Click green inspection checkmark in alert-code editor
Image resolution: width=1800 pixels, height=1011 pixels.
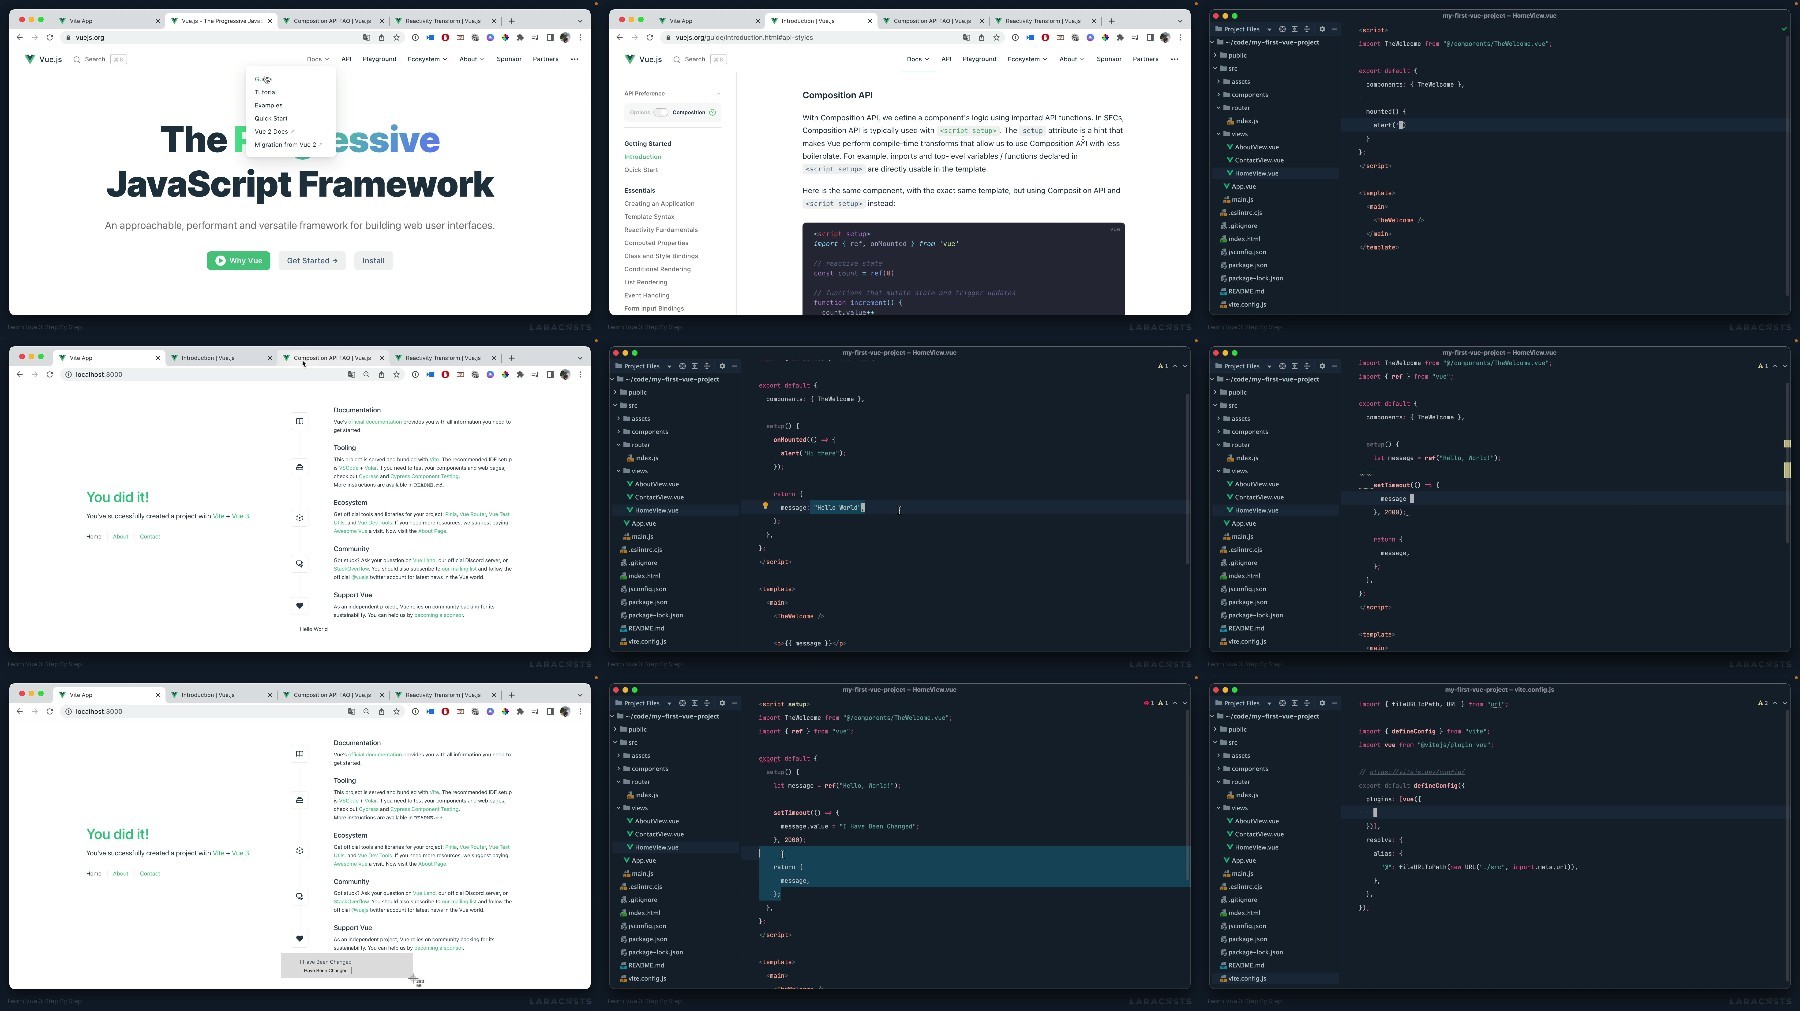click(x=1784, y=29)
